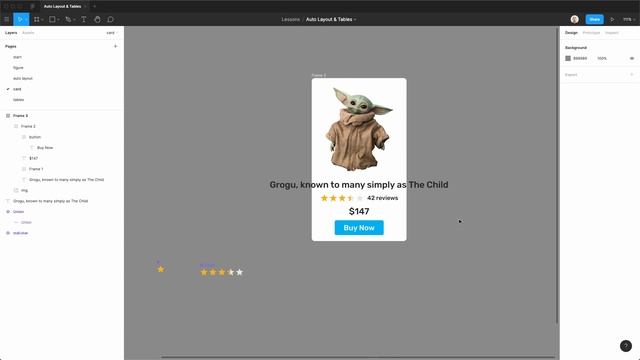Switch to the Design tab
The width and height of the screenshot is (640, 360).
click(571, 33)
